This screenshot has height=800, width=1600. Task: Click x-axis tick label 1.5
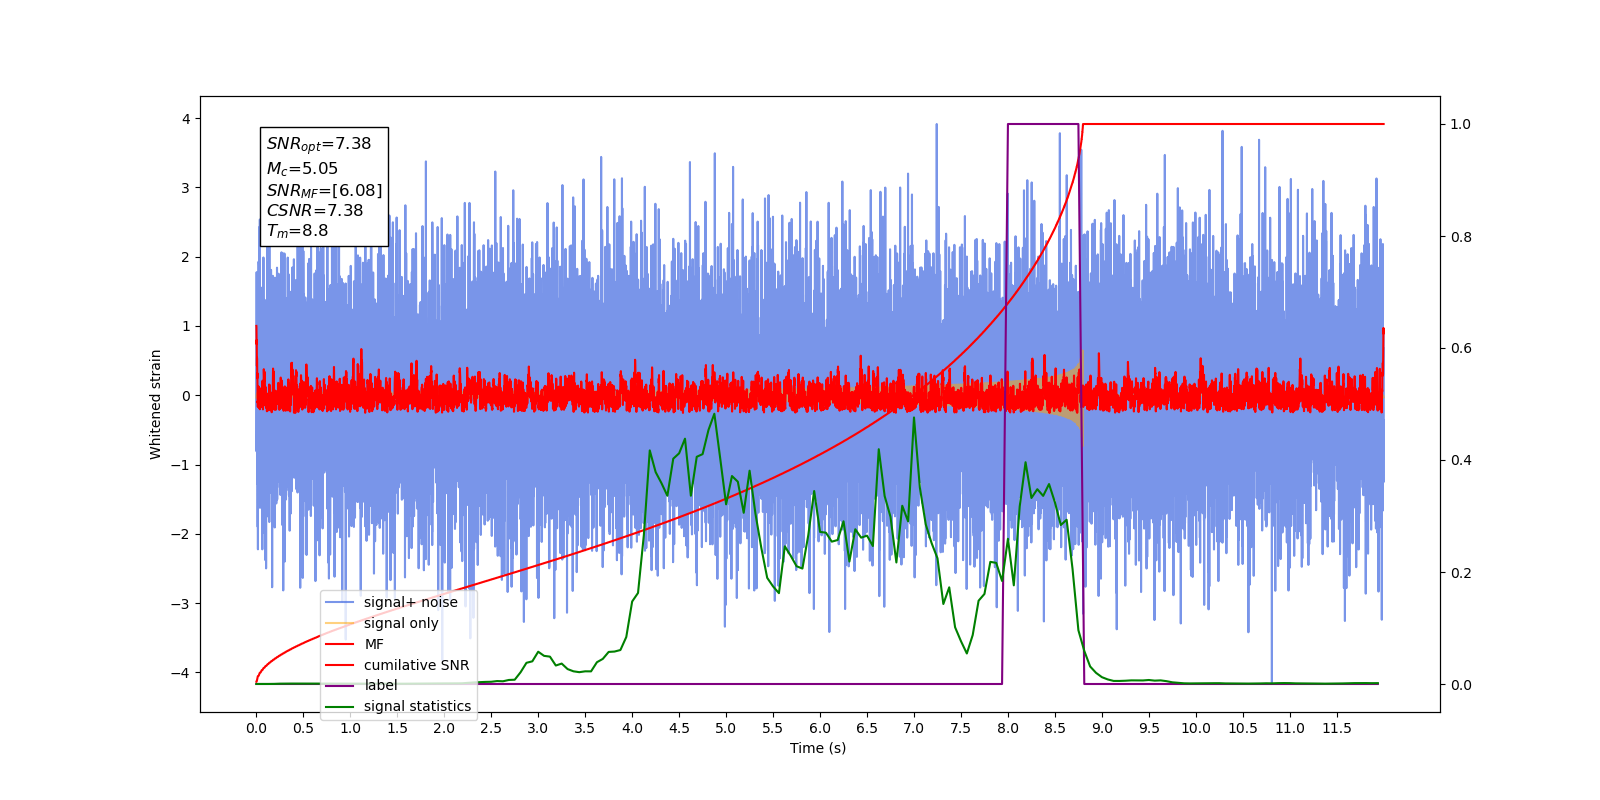coord(397,728)
